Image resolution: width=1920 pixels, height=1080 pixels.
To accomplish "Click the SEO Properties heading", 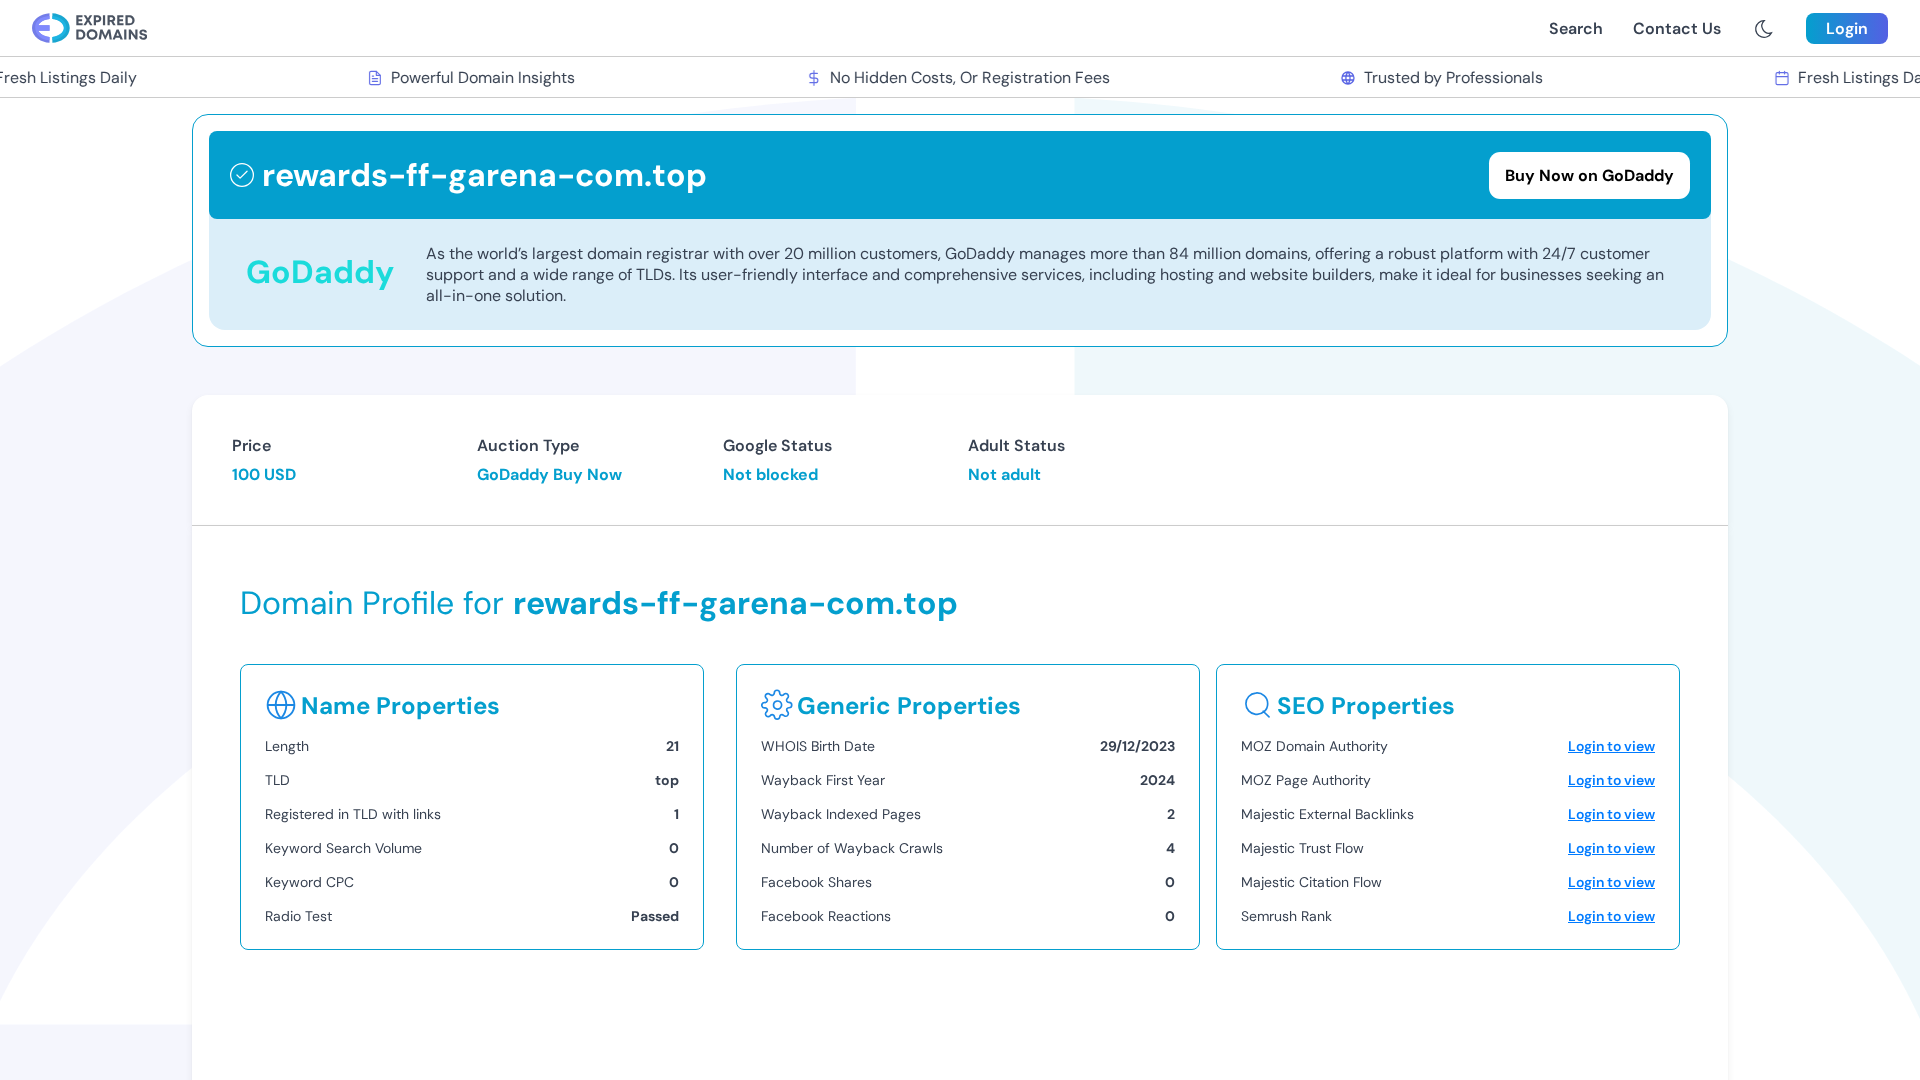I will click(x=1365, y=706).
